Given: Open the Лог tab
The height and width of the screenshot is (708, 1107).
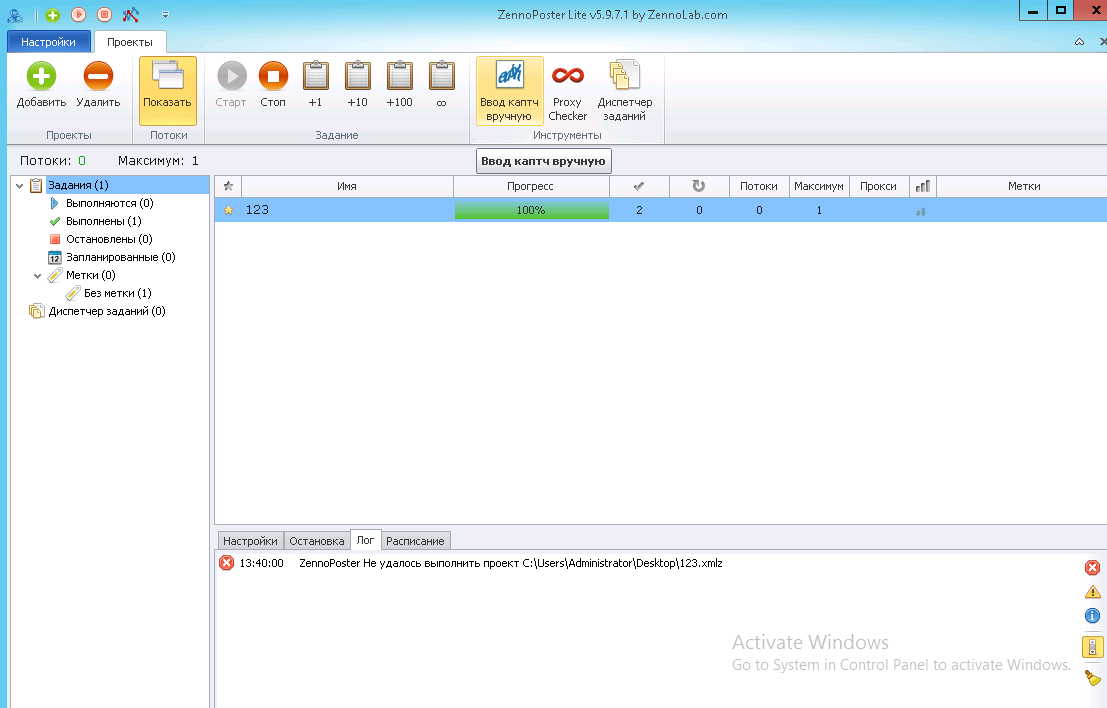Looking at the screenshot, I should pyautogui.click(x=366, y=540).
